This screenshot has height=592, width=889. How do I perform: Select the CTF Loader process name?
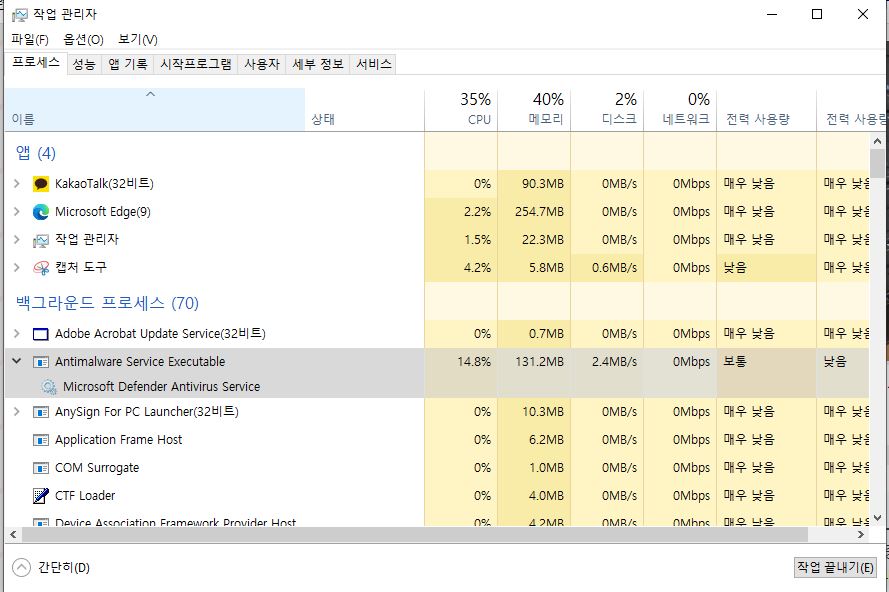tap(85, 496)
